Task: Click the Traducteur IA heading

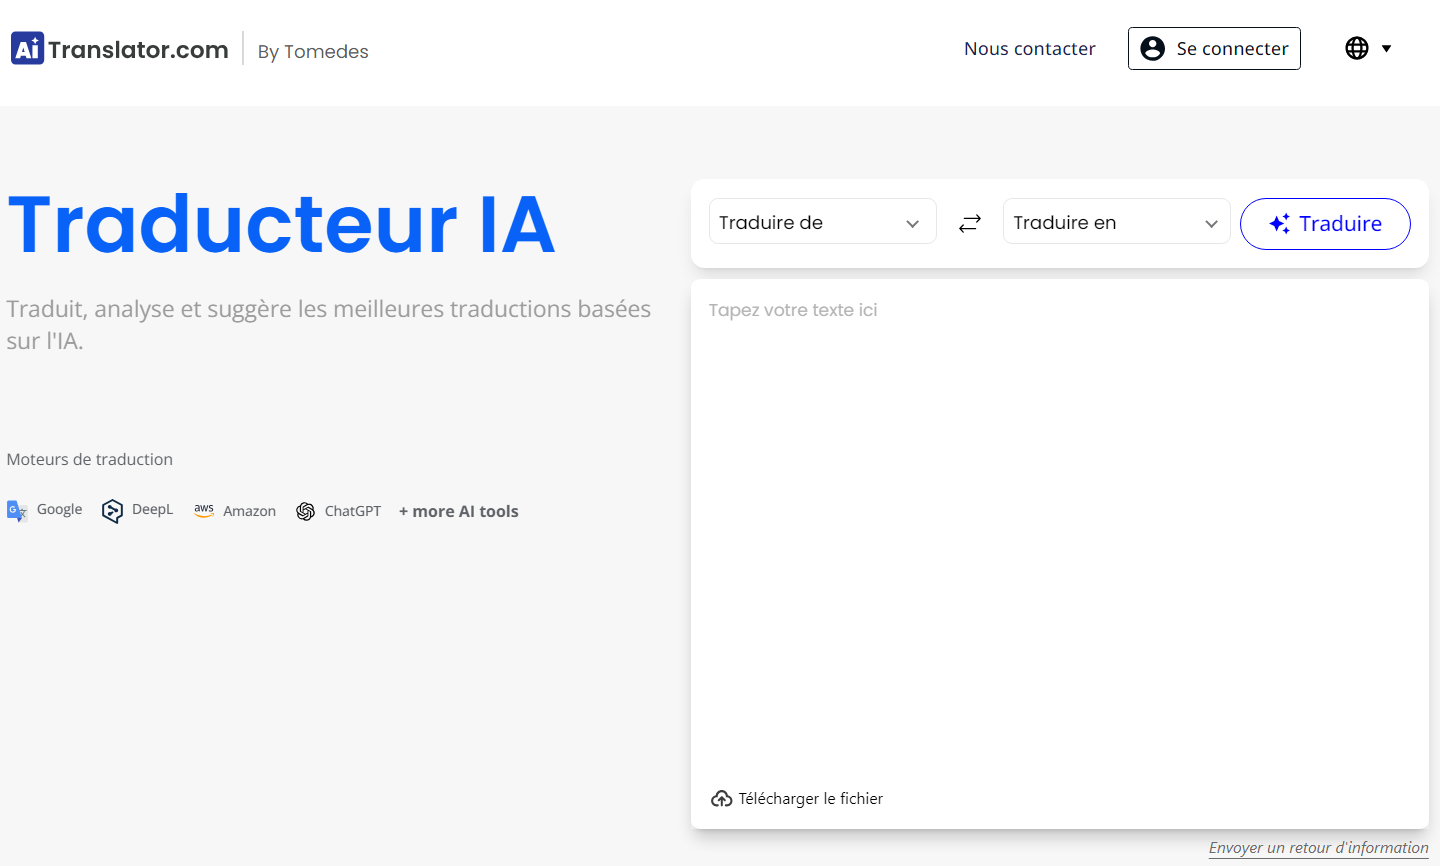Action: (x=281, y=224)
